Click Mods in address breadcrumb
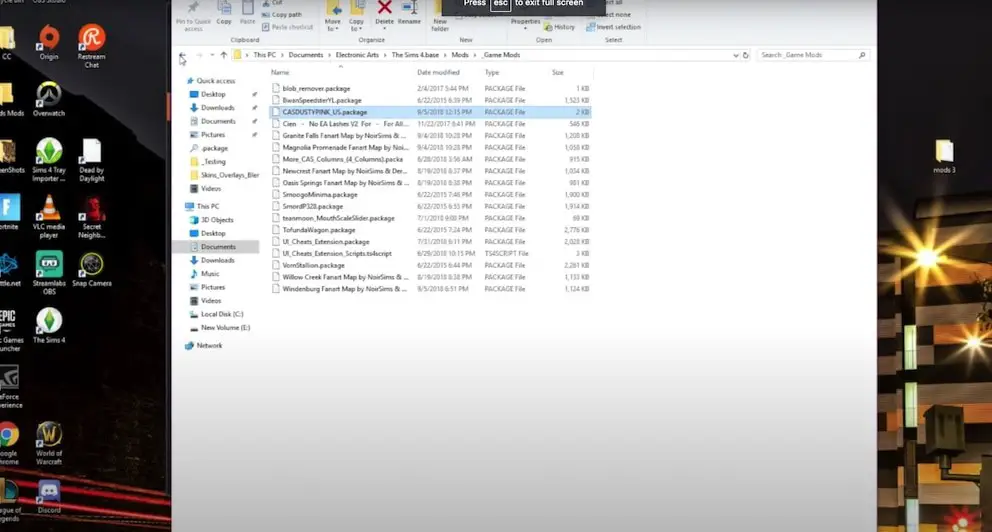This screenshot has width=992, height=532. pos(460,55)
